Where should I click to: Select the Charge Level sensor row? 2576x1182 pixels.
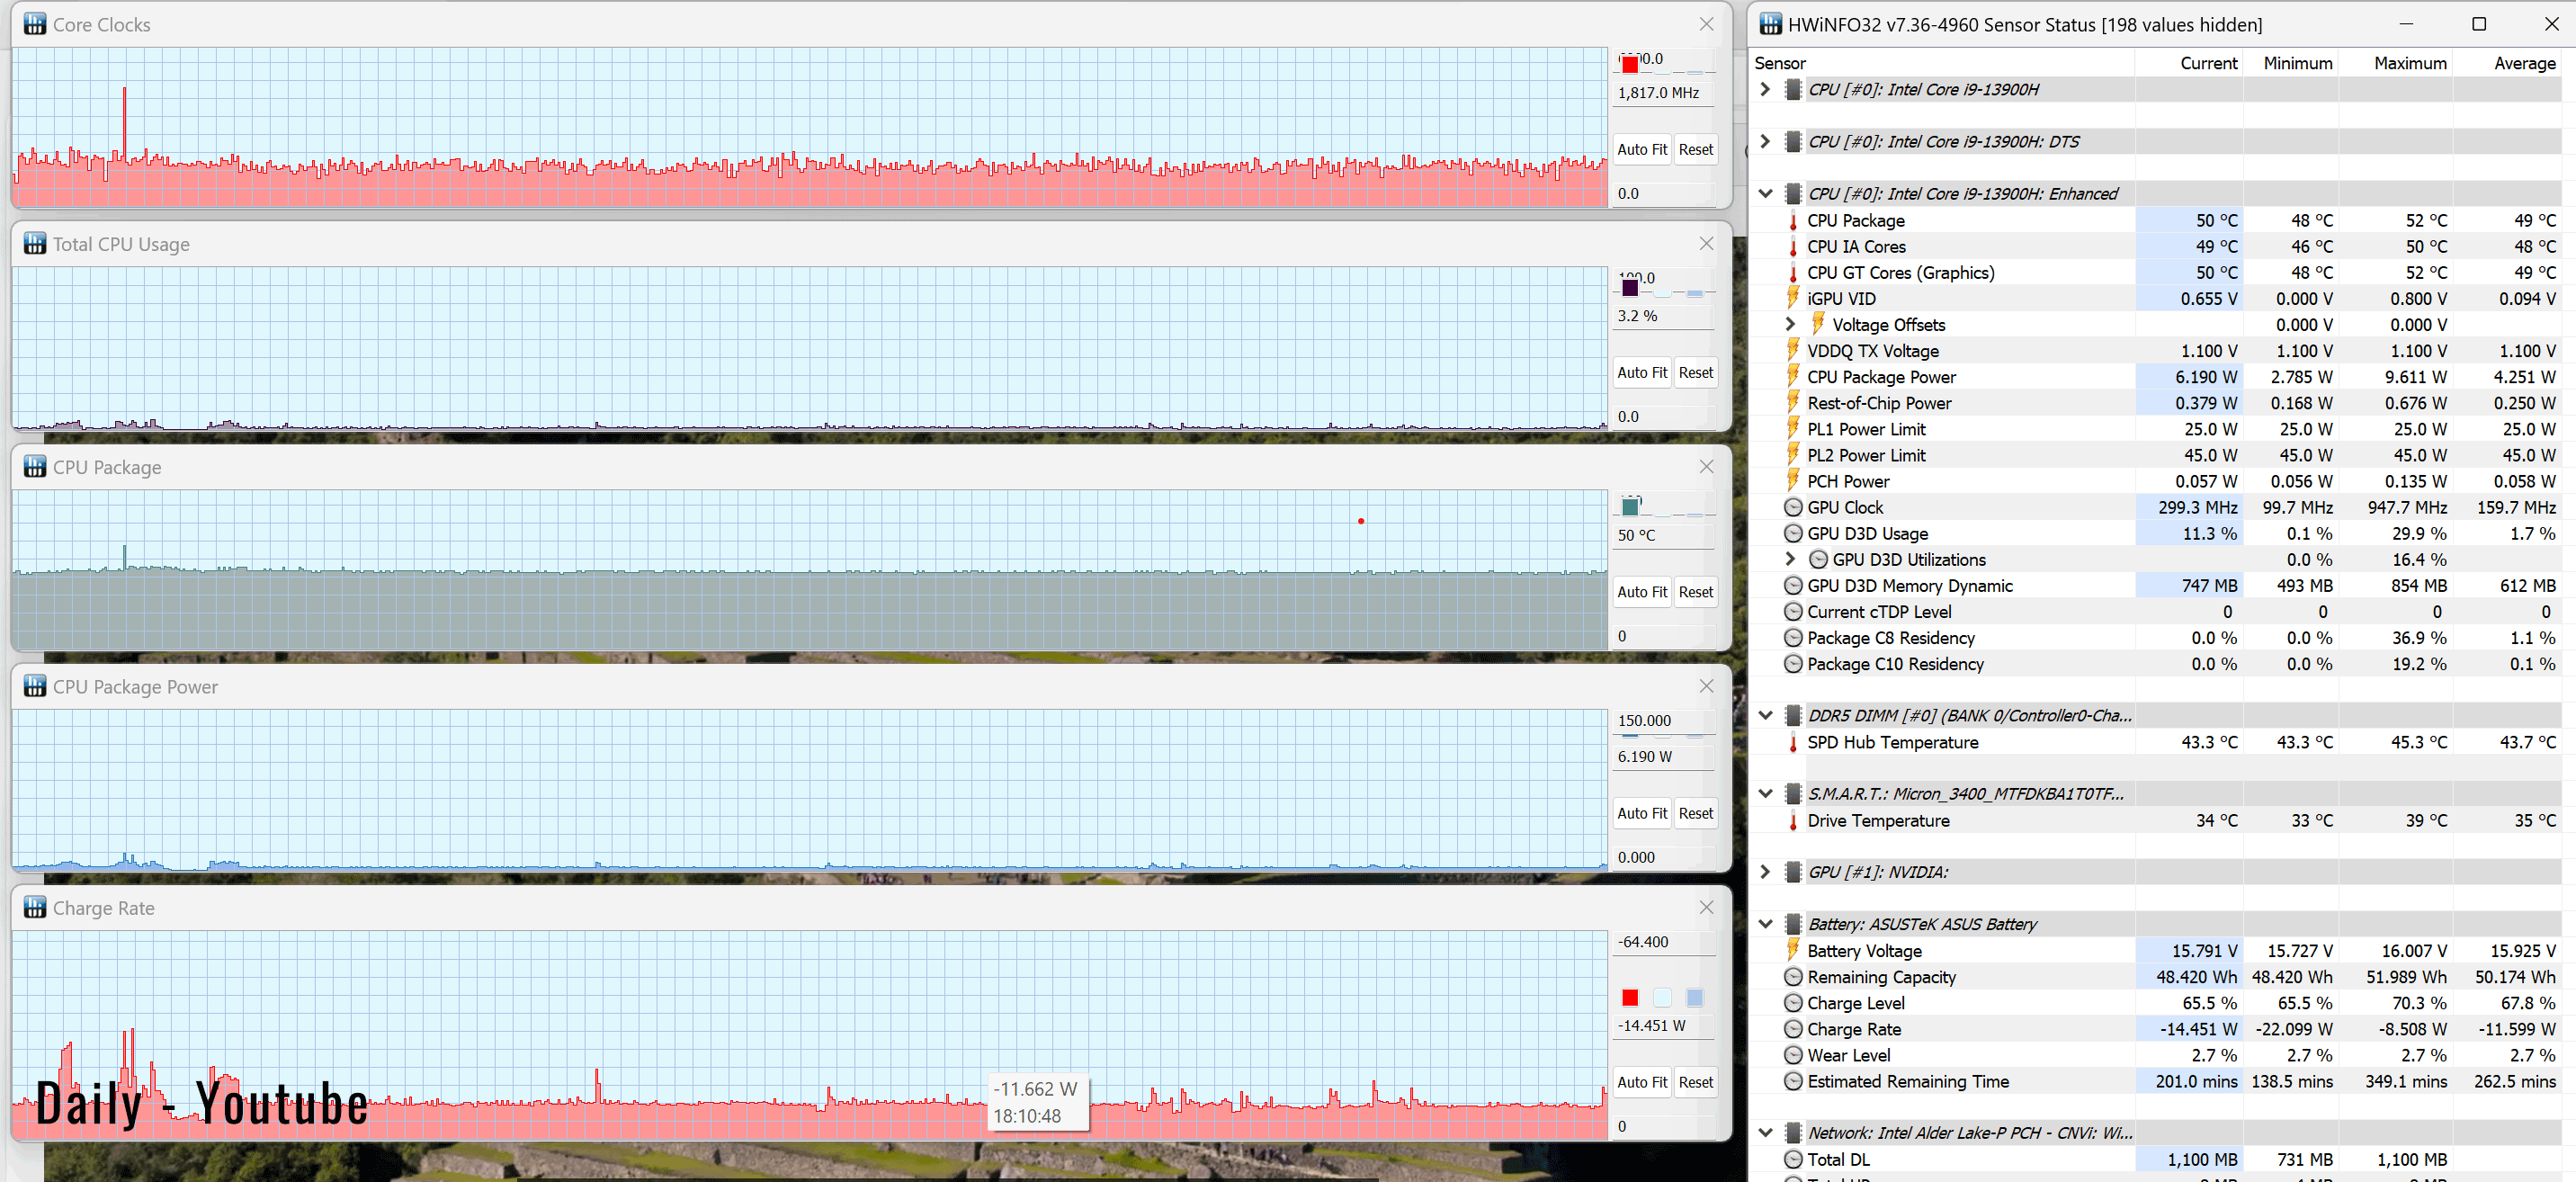tap(2156, 1003)
